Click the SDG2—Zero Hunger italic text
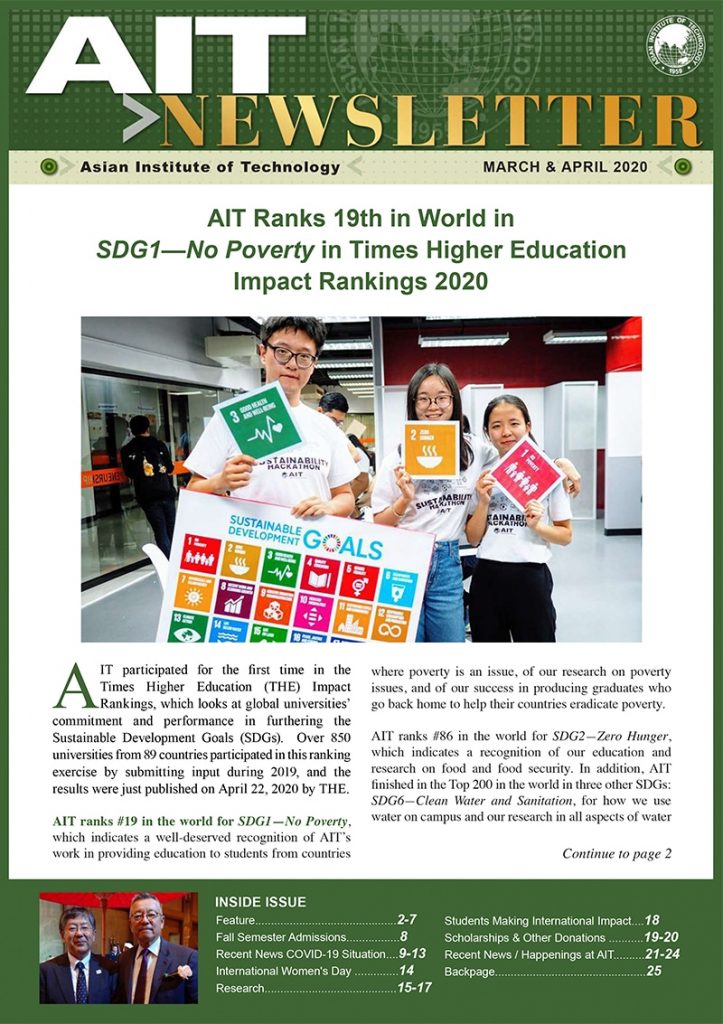The height and width of the screenshot is (1024, 723). (x=611, y=736)
